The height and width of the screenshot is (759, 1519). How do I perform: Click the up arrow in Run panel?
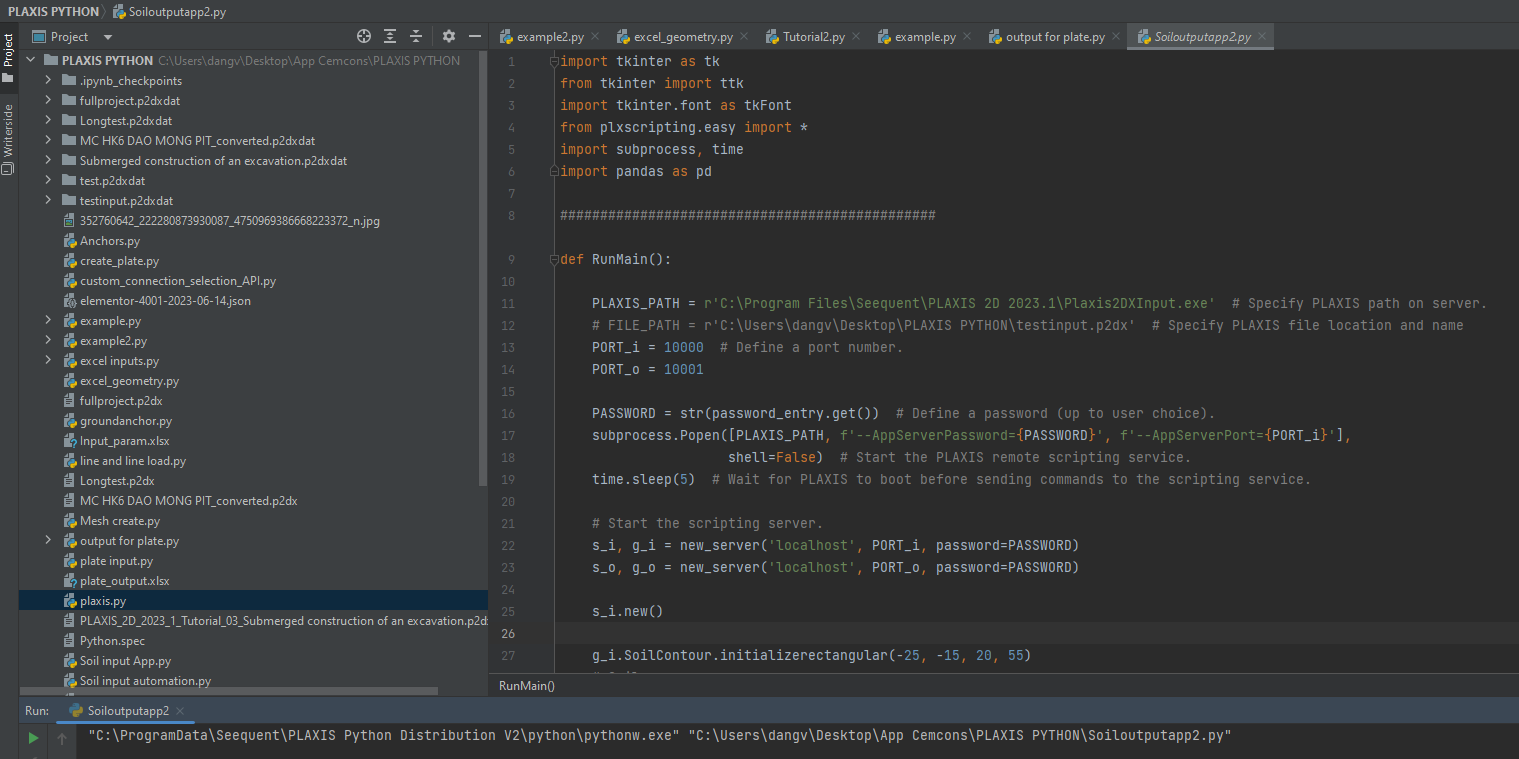click(x=62, y=739)
